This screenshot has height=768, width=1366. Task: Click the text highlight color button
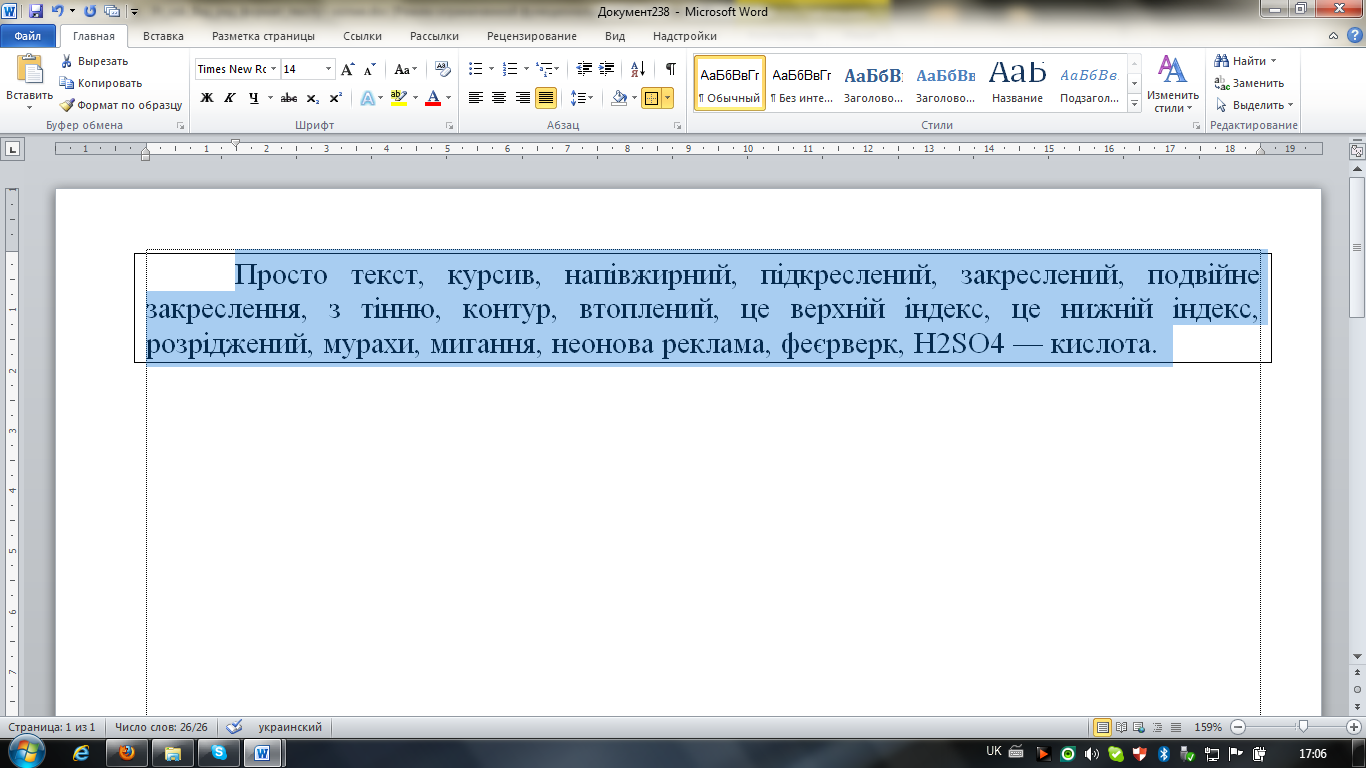coord(399,98)
